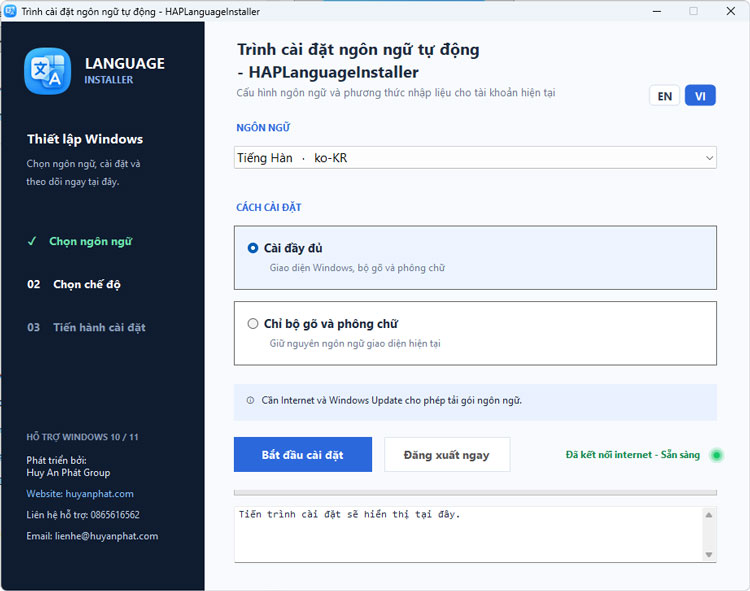The image size is (750, 591).
Task: Click the green internet status indicator dot
Action: click(x=716, y=455)
